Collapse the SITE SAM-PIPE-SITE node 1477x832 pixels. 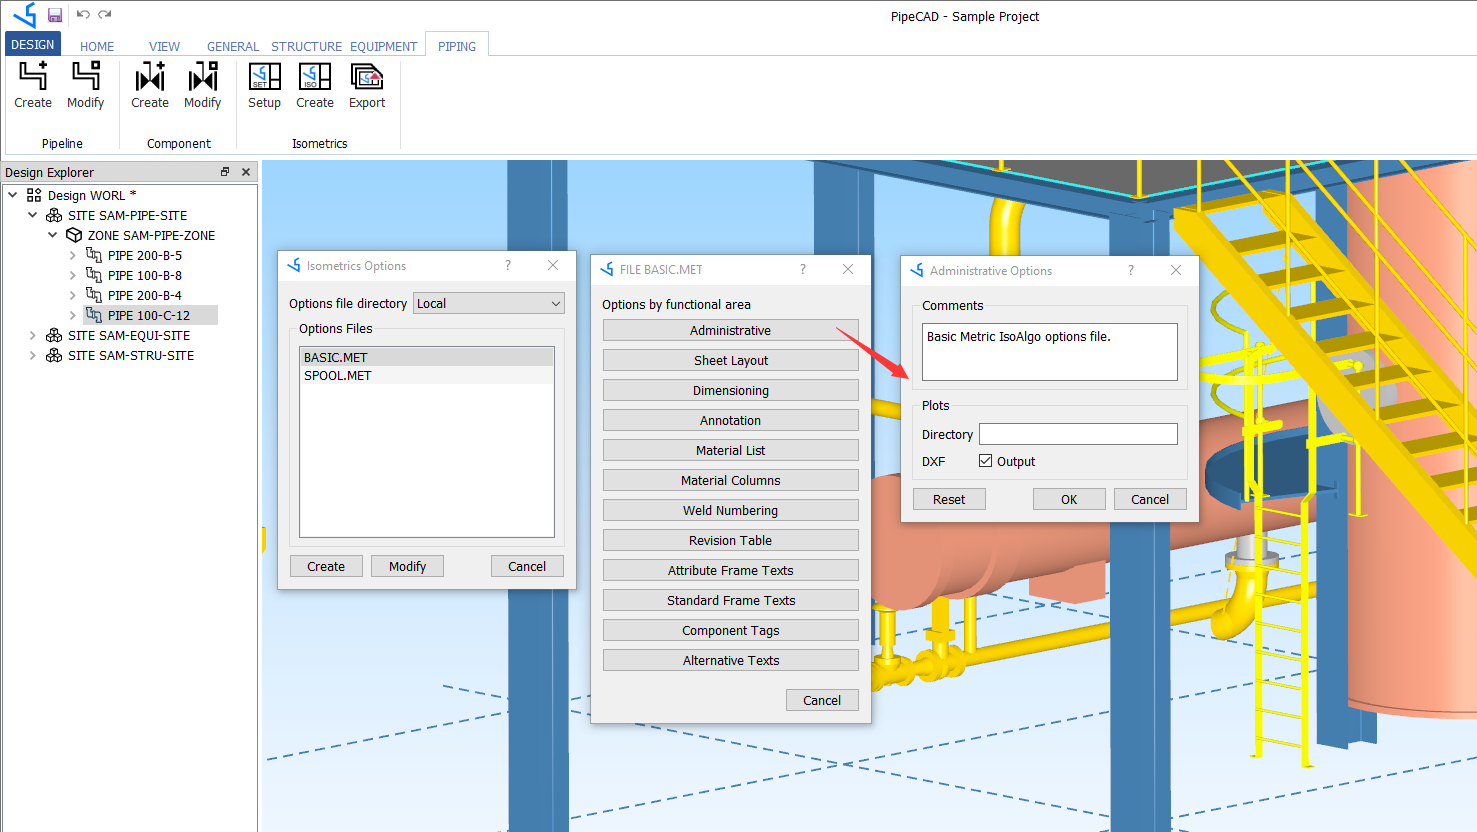pos(33,215)
